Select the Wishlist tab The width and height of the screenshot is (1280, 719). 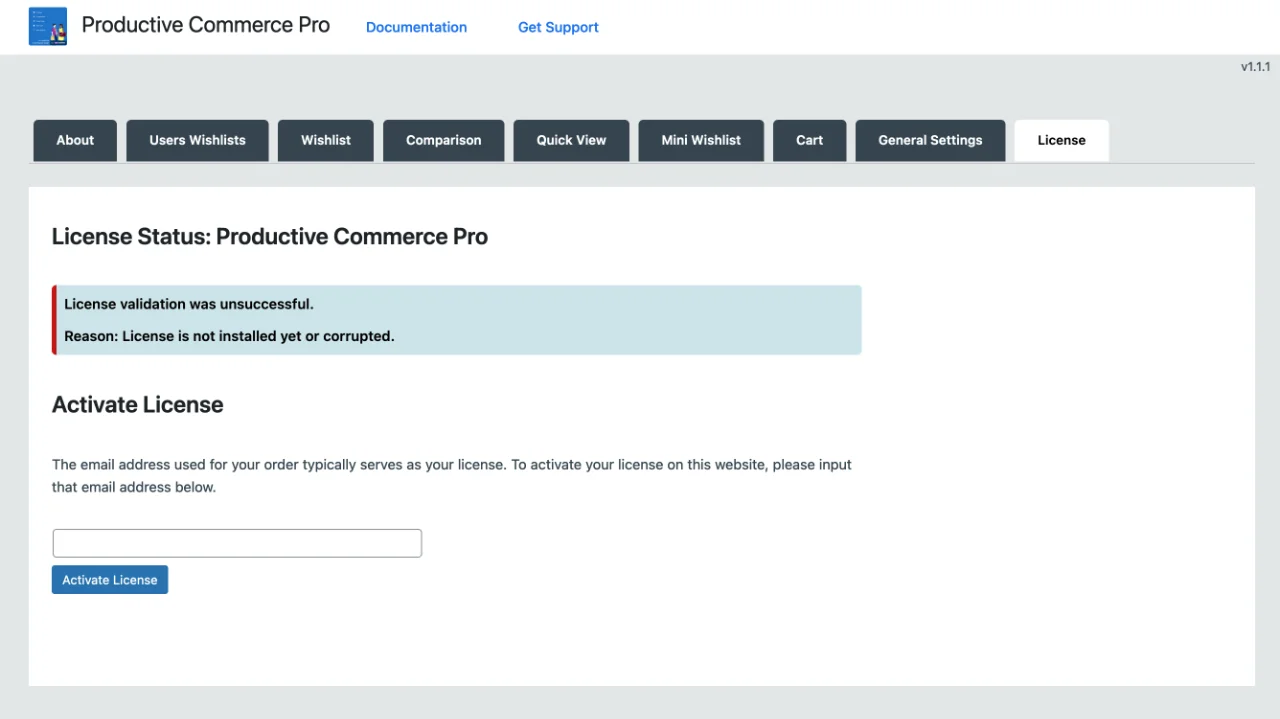pyautogui.click(x=326, y=140)
